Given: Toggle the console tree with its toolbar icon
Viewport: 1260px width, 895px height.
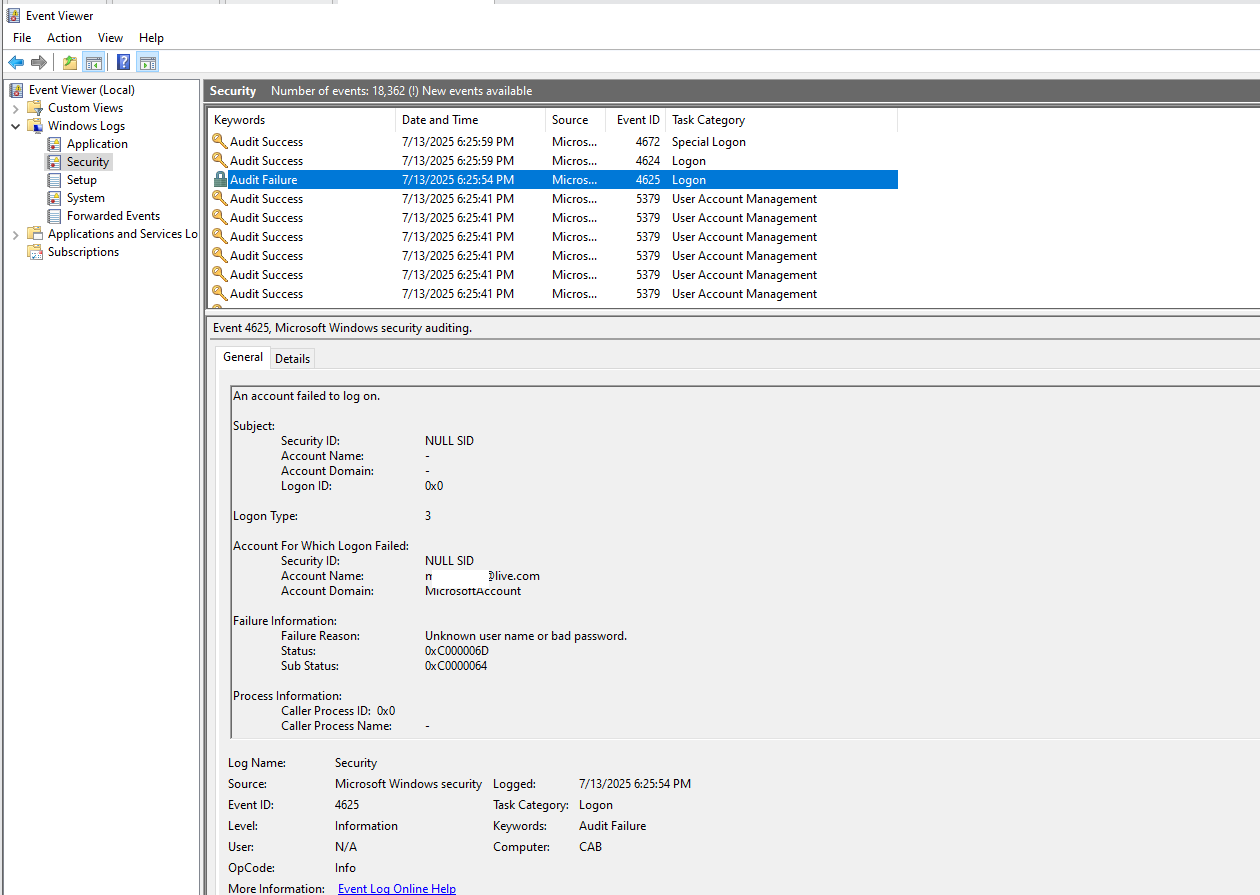Looking at the screenshot, I should pyautogui.click(x=93, y=62).
